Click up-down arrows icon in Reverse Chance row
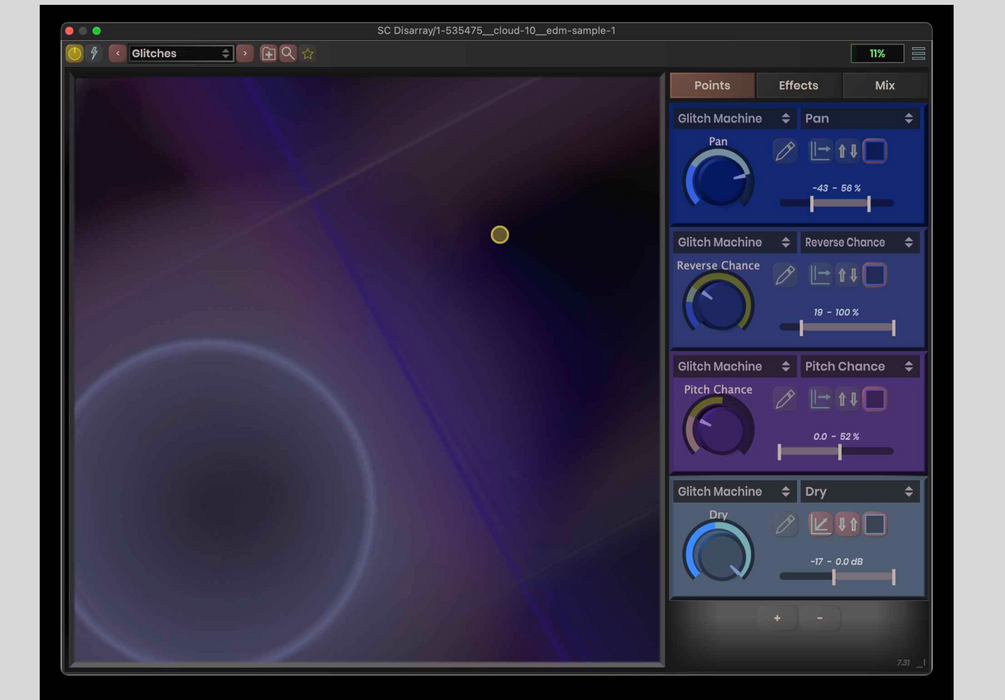 click(847, 275)
